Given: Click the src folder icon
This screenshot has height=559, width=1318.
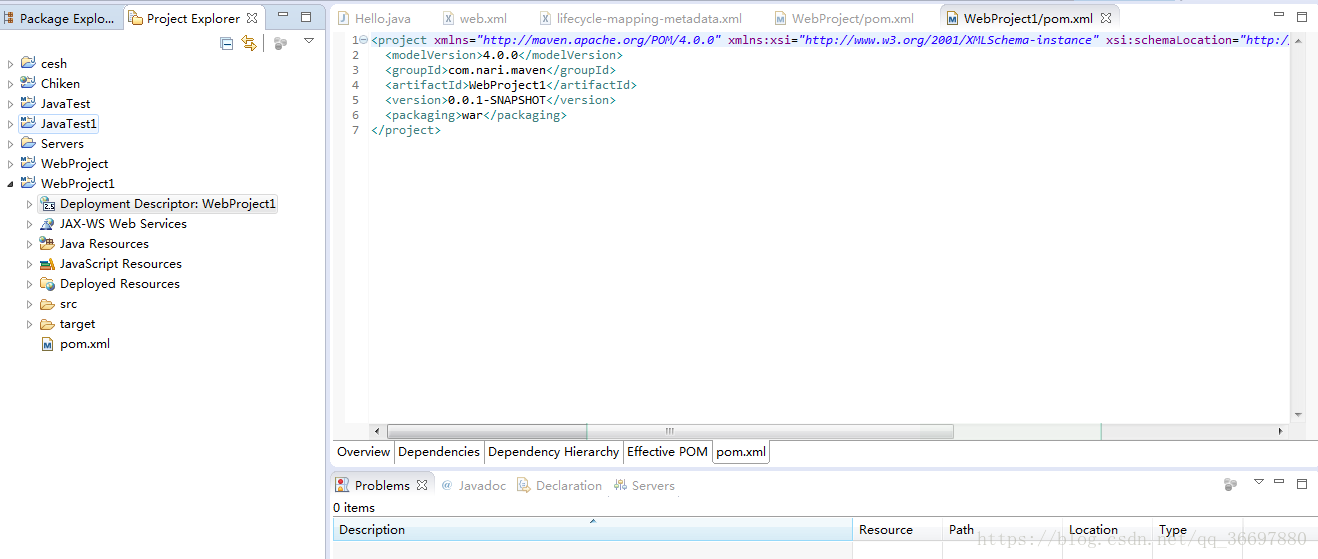Looking at the screenshot, I should pyautogui.click(x=47, y=303).
